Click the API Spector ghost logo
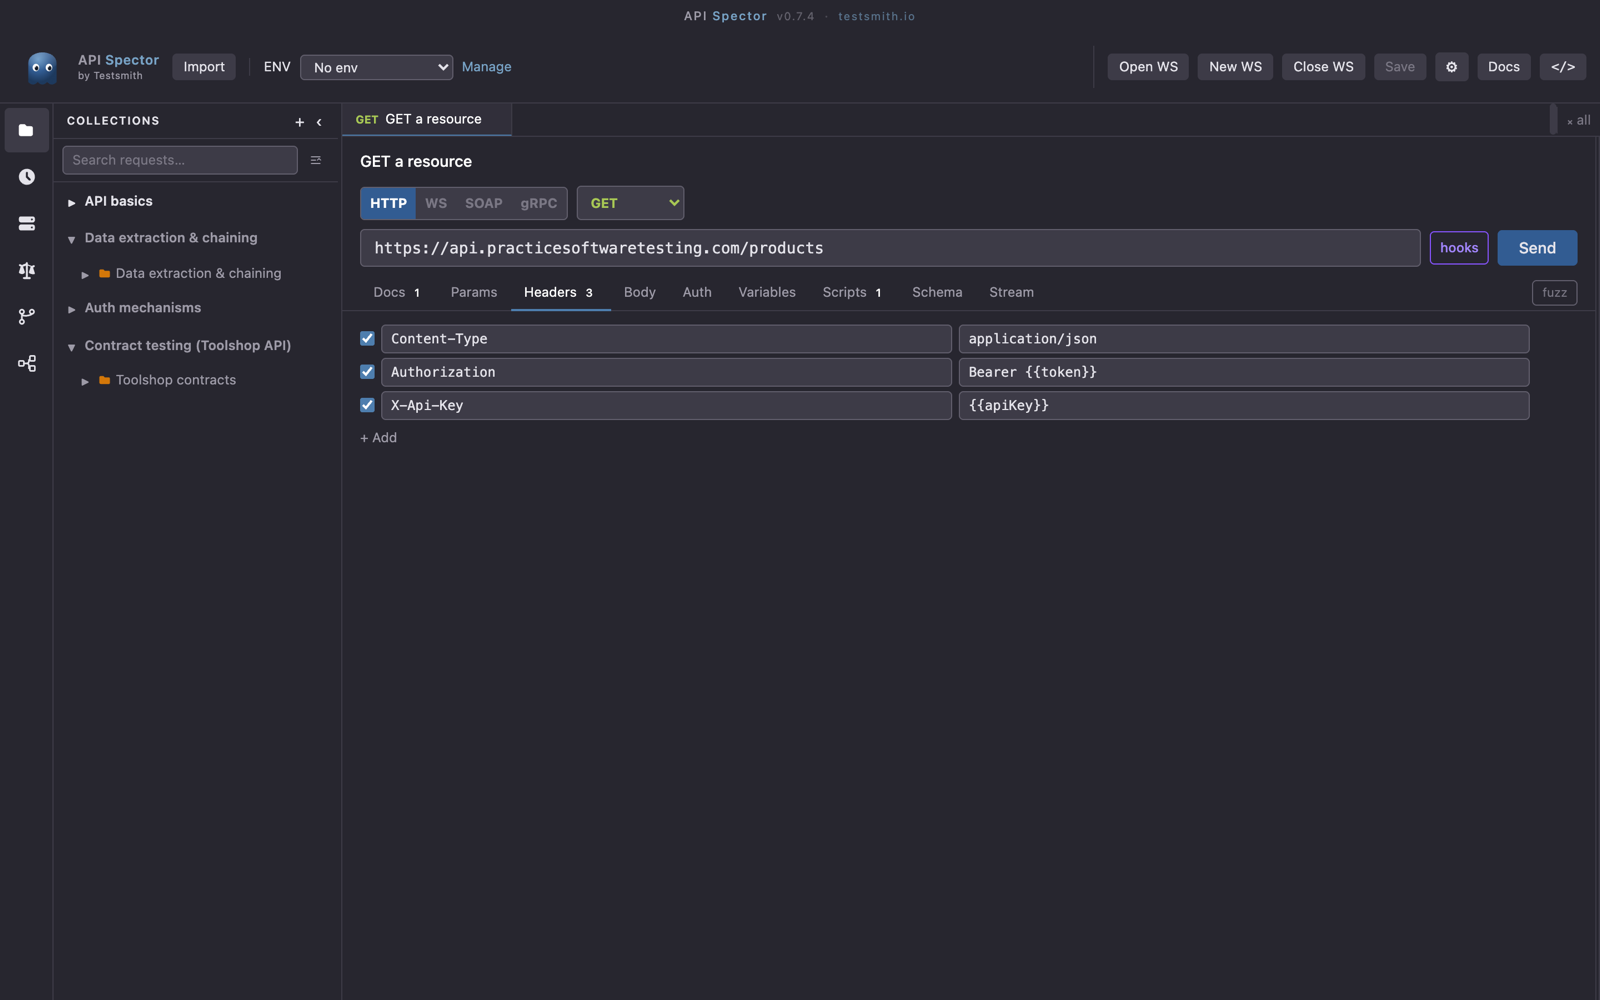The height and width of the screenshot is (1000, 1600). [x=42, y=68]
